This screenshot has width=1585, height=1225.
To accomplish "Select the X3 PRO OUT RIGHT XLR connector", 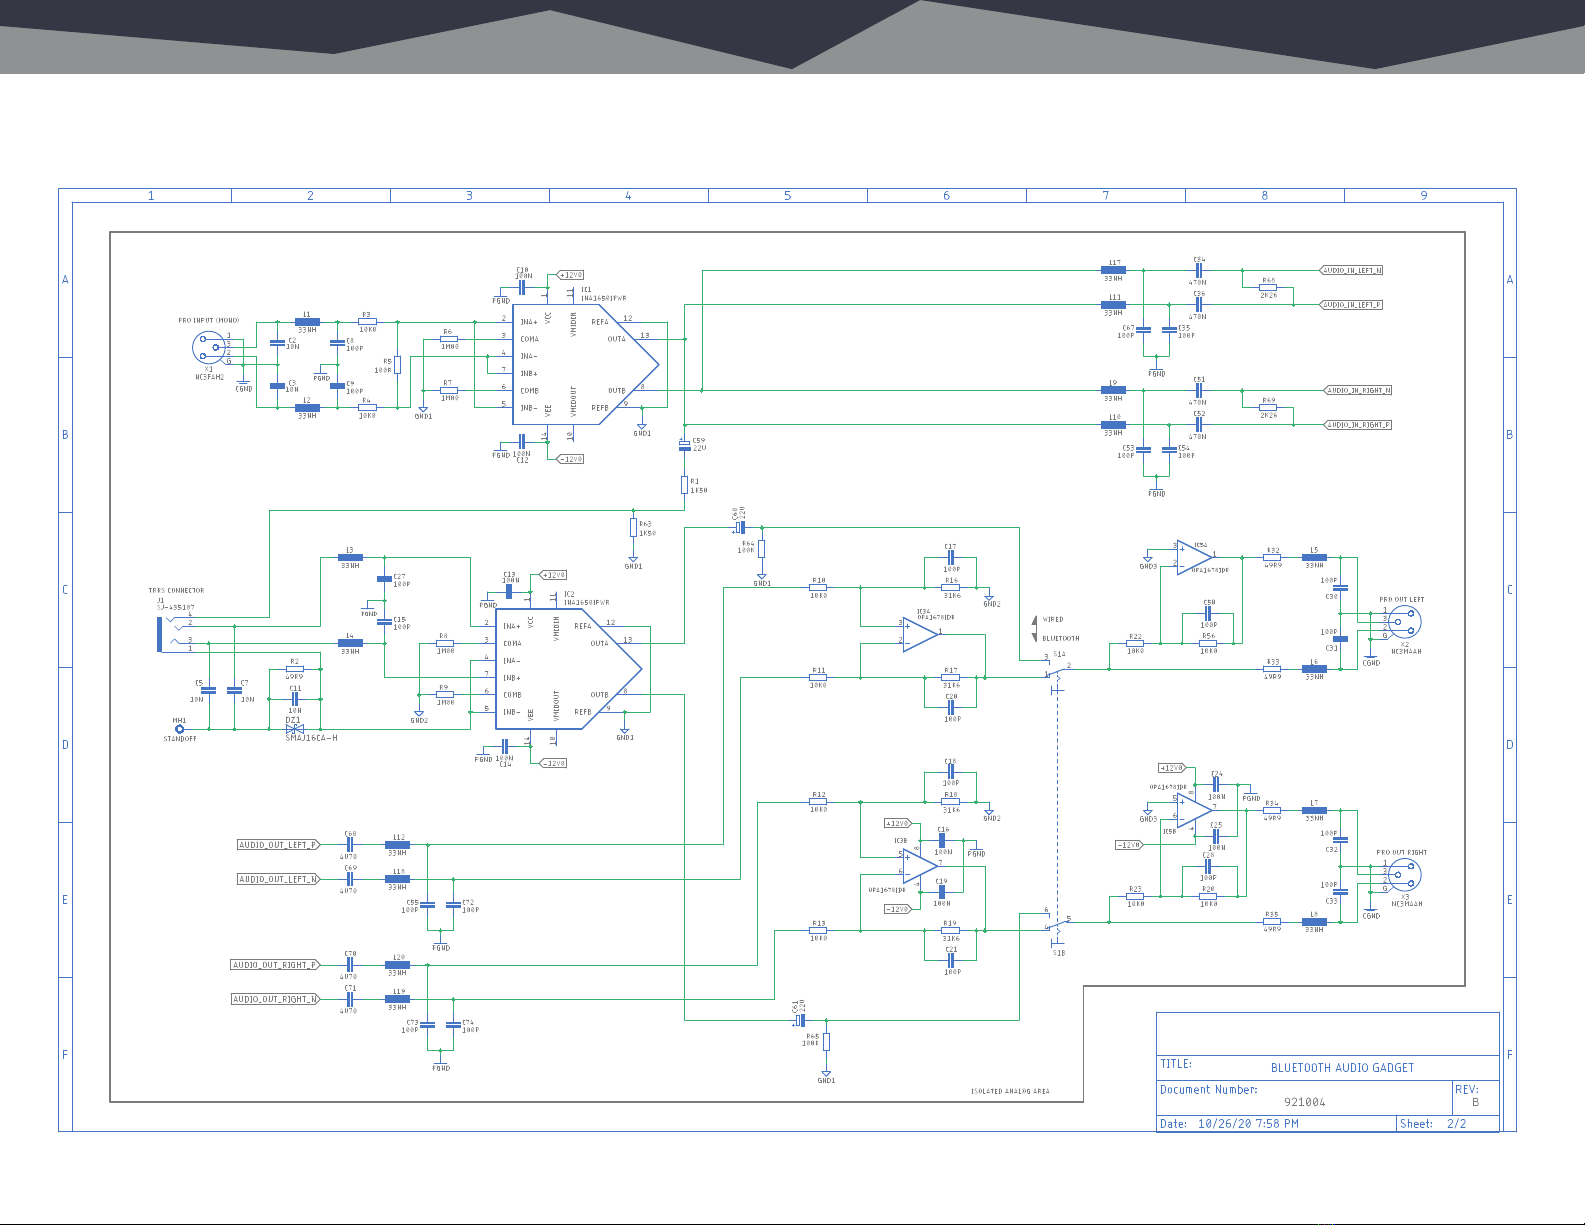I will pos(1406,876).
